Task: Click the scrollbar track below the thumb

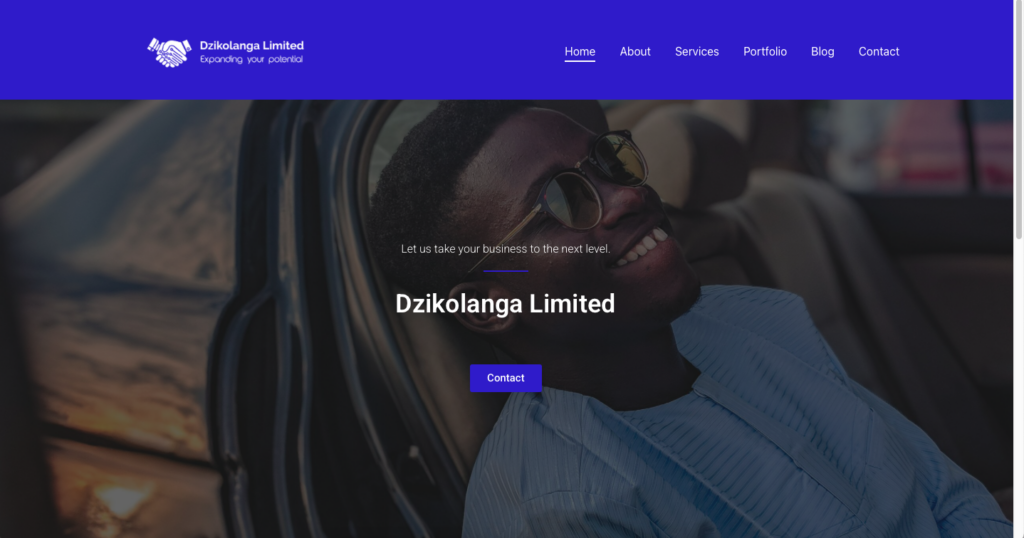Action: pyautogui.click(x=1018, y=392)
